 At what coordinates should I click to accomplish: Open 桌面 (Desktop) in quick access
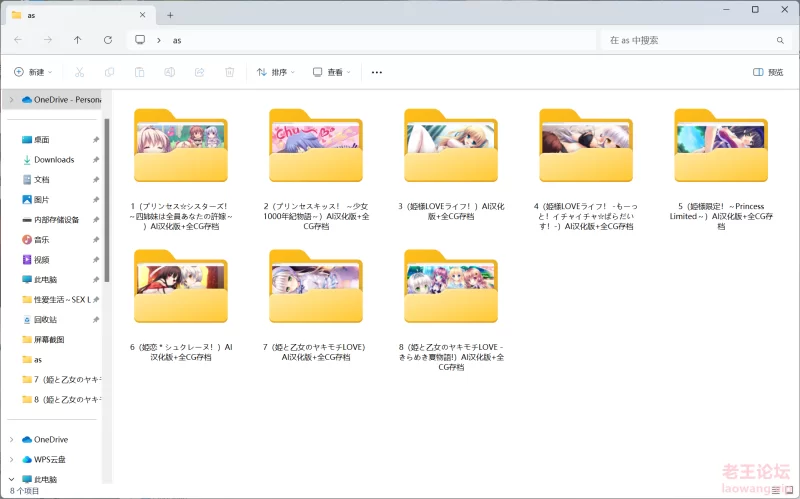tap(36, 139)
